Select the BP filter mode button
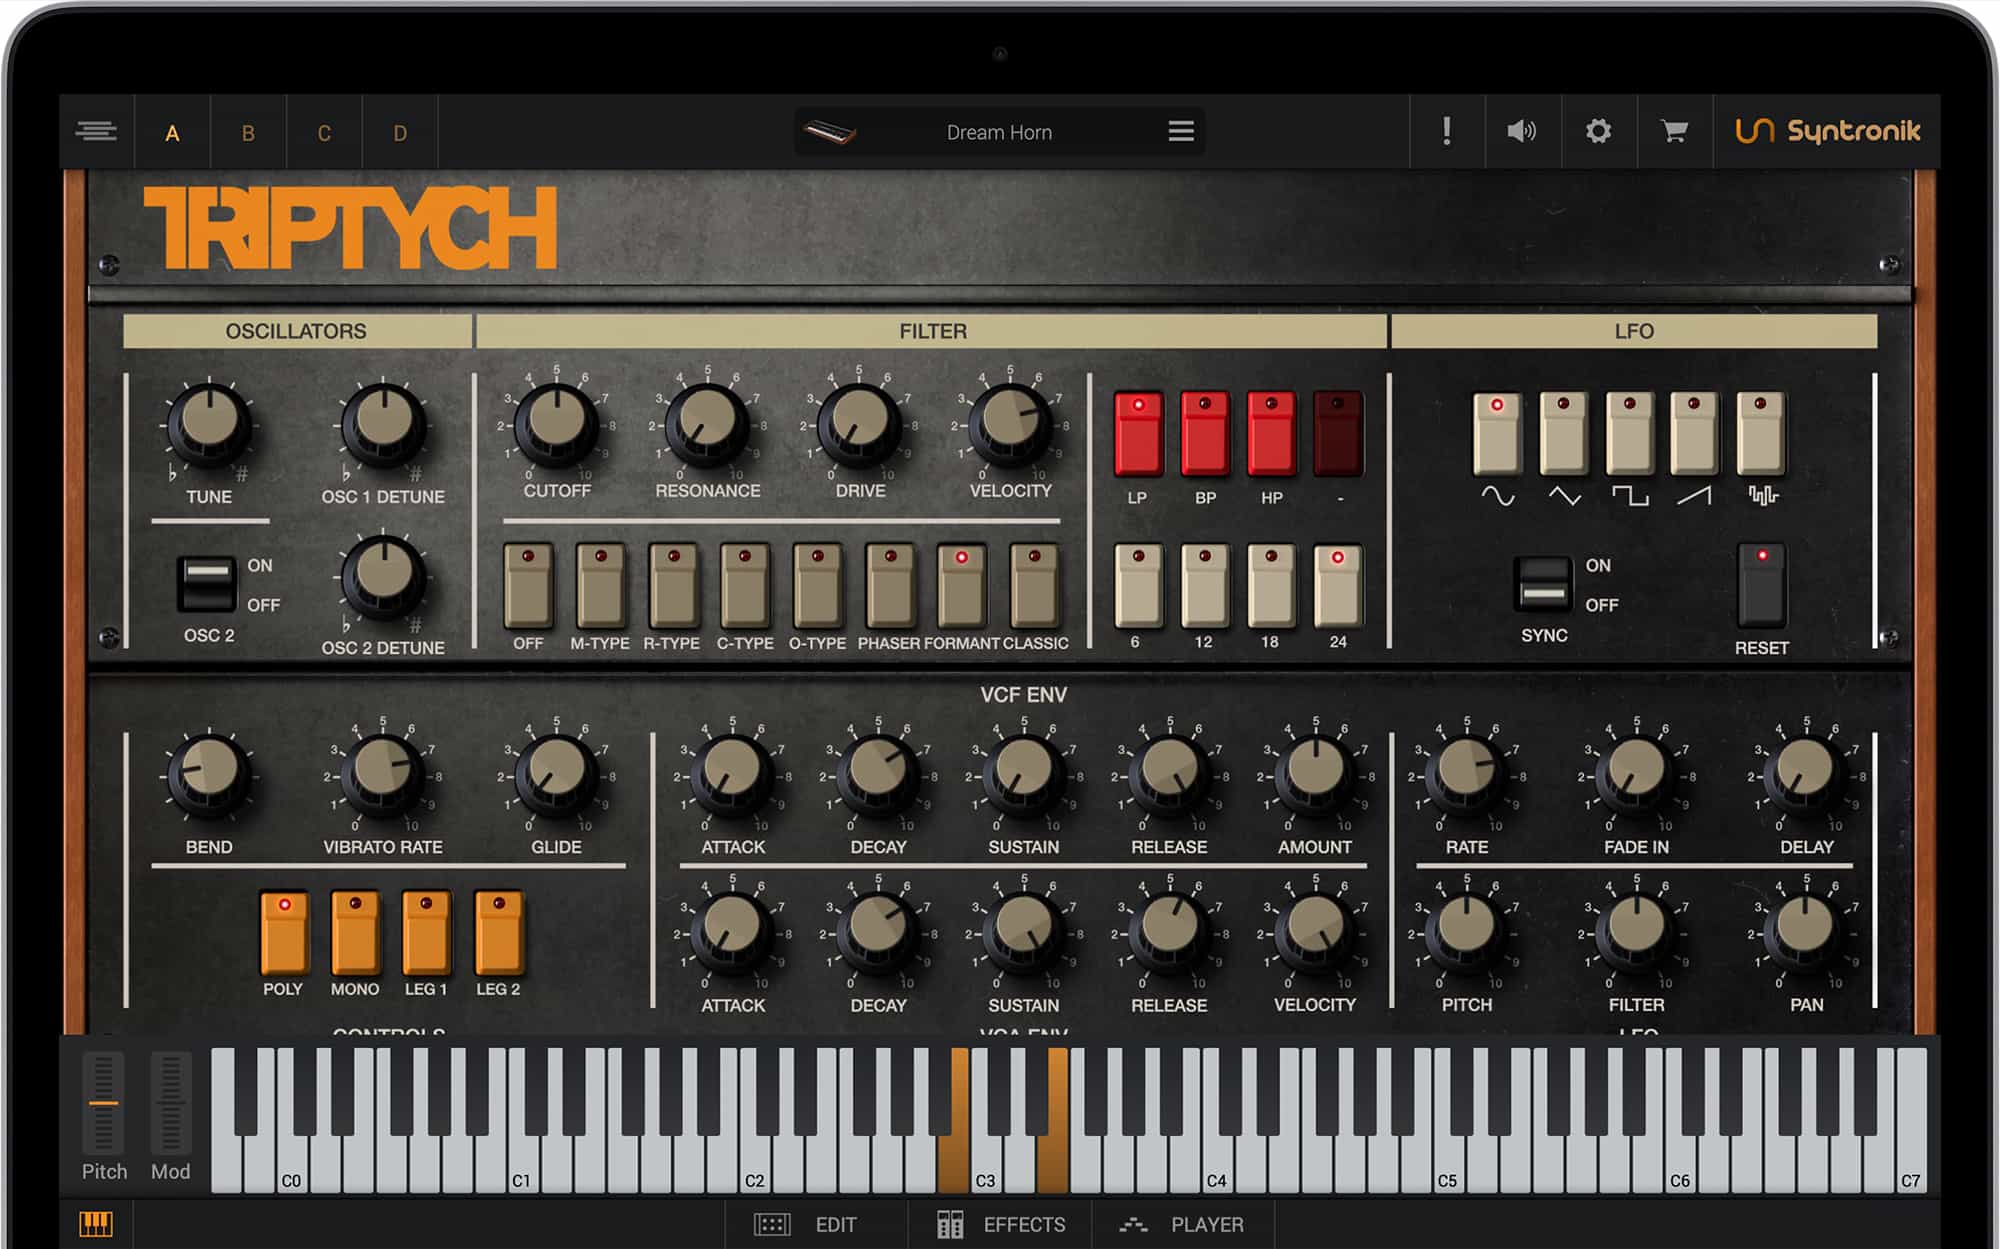Screen dimensions: 2000x1249 1205,433
